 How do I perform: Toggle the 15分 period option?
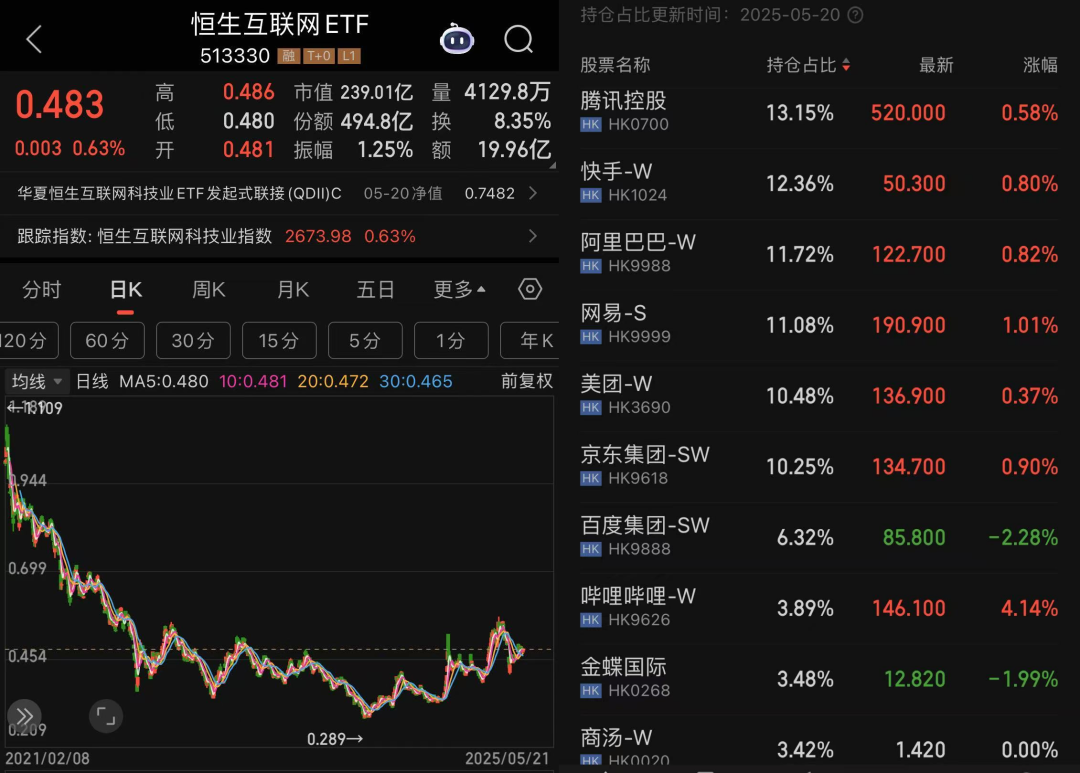click(x=279, y=341)
